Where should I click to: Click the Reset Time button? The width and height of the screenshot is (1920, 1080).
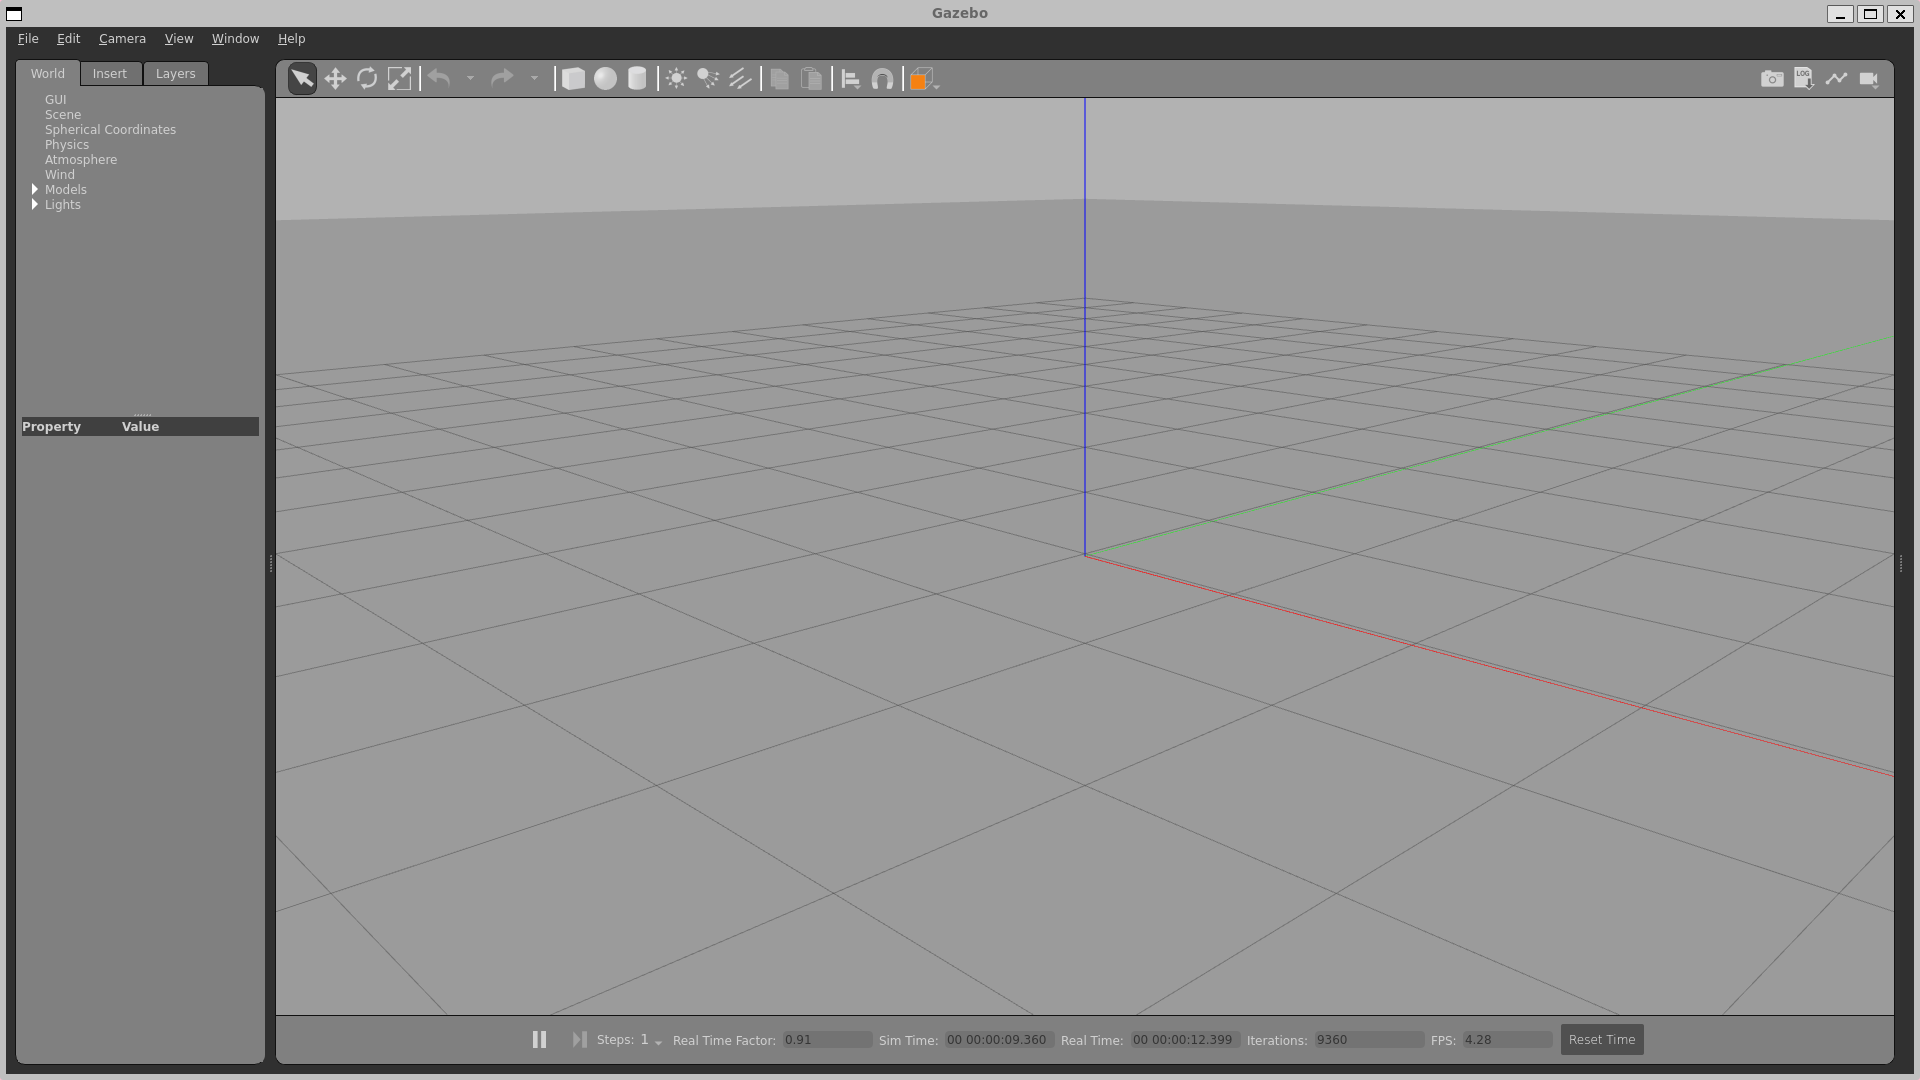[1602, 1040]
